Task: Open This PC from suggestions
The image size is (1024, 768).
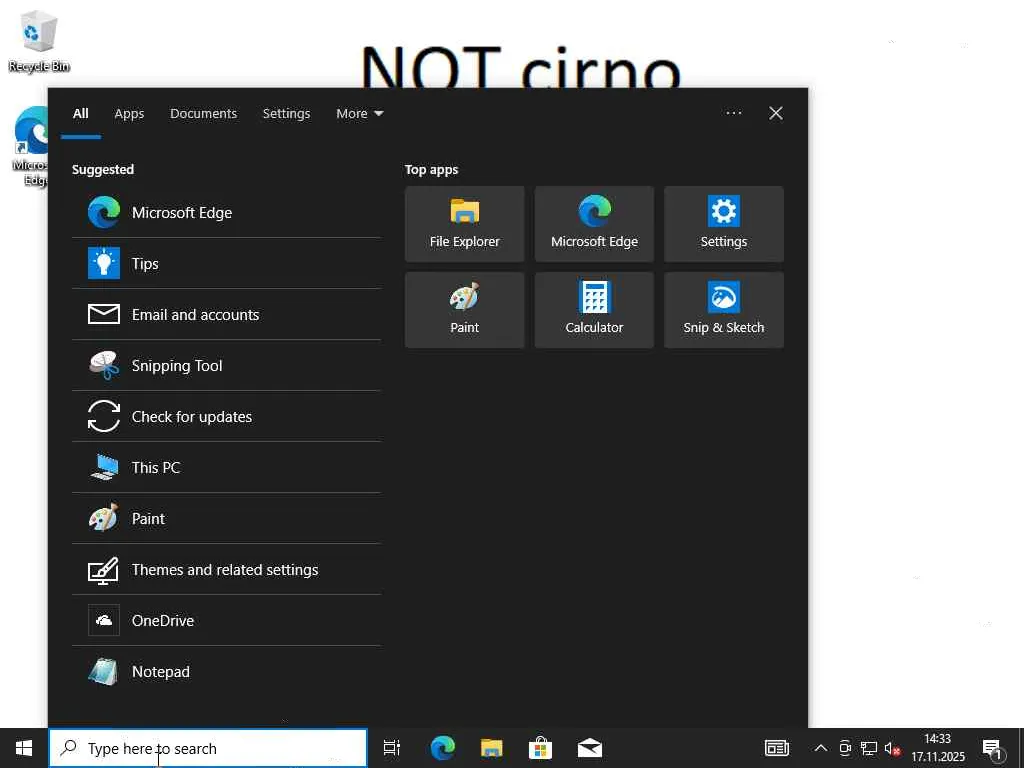Action: (226, 467)
